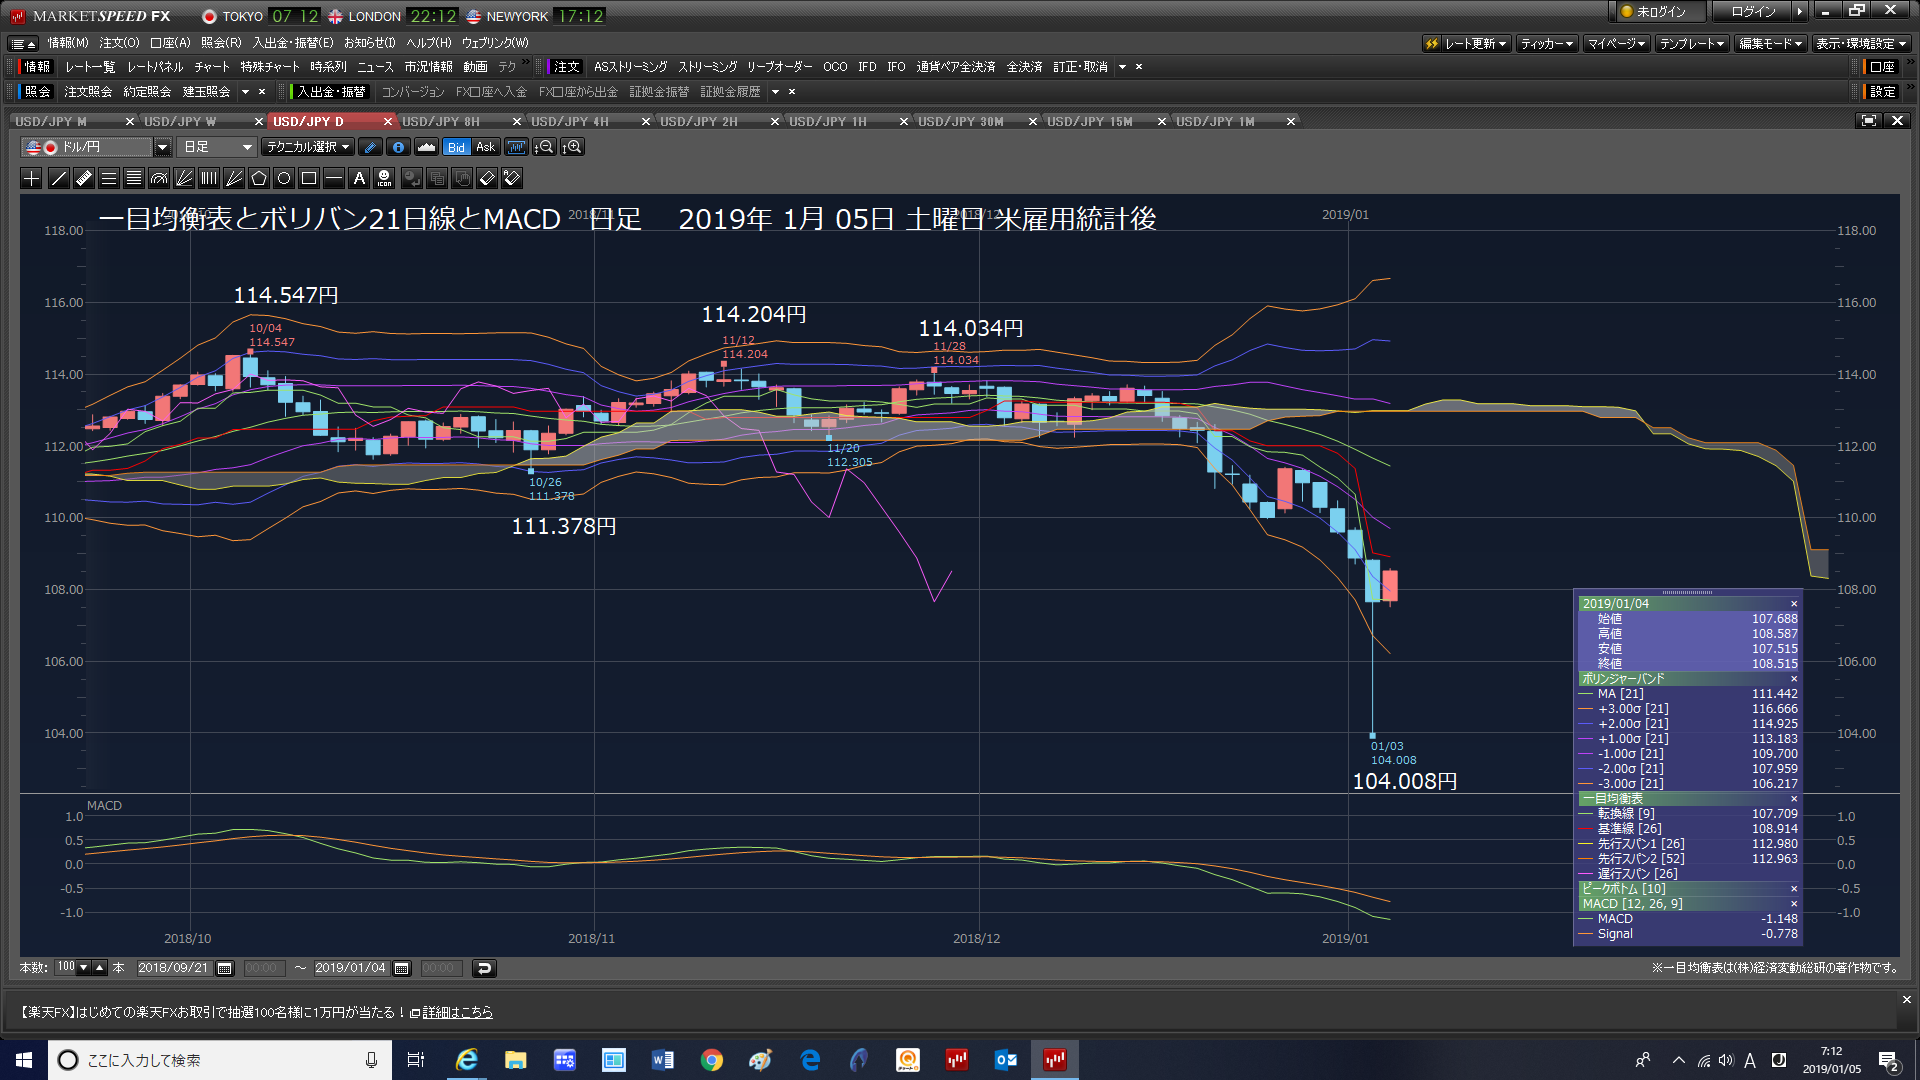Click the zoom in chart icon

(572, 147)
